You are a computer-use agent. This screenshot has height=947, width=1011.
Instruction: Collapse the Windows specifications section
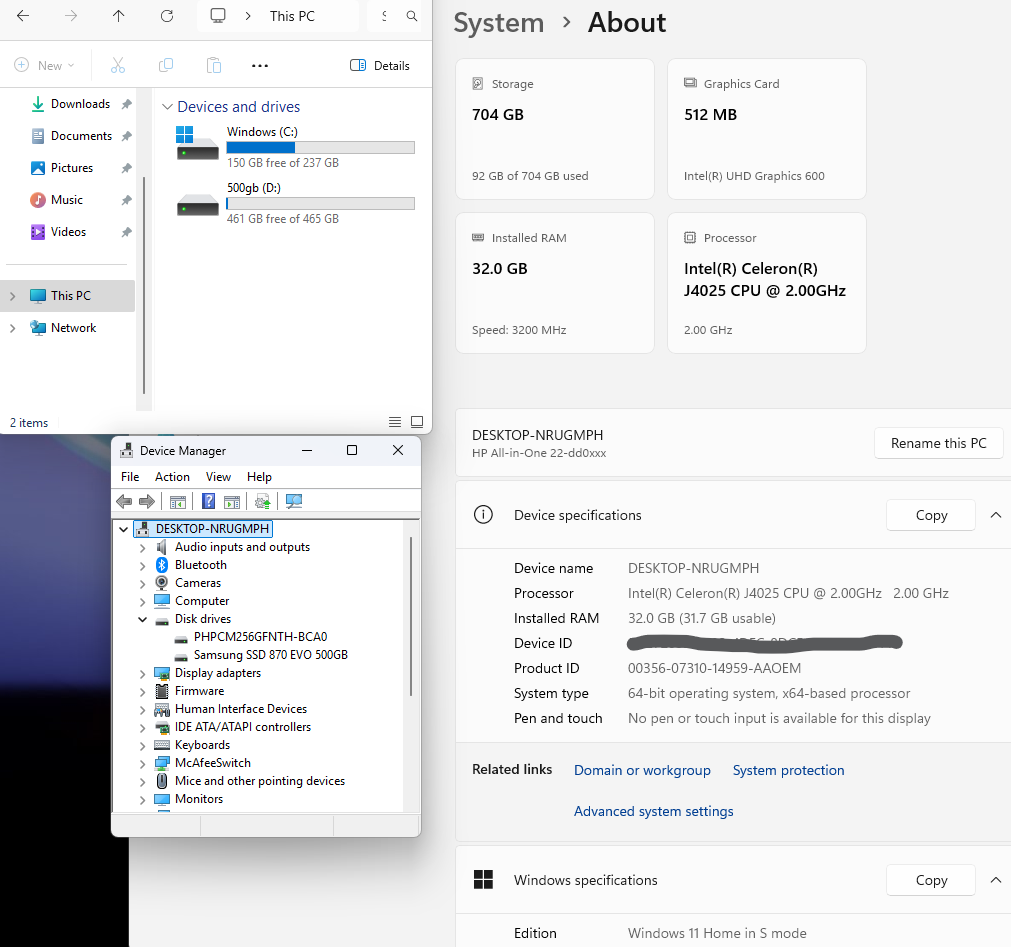click(x=996, y=880)
